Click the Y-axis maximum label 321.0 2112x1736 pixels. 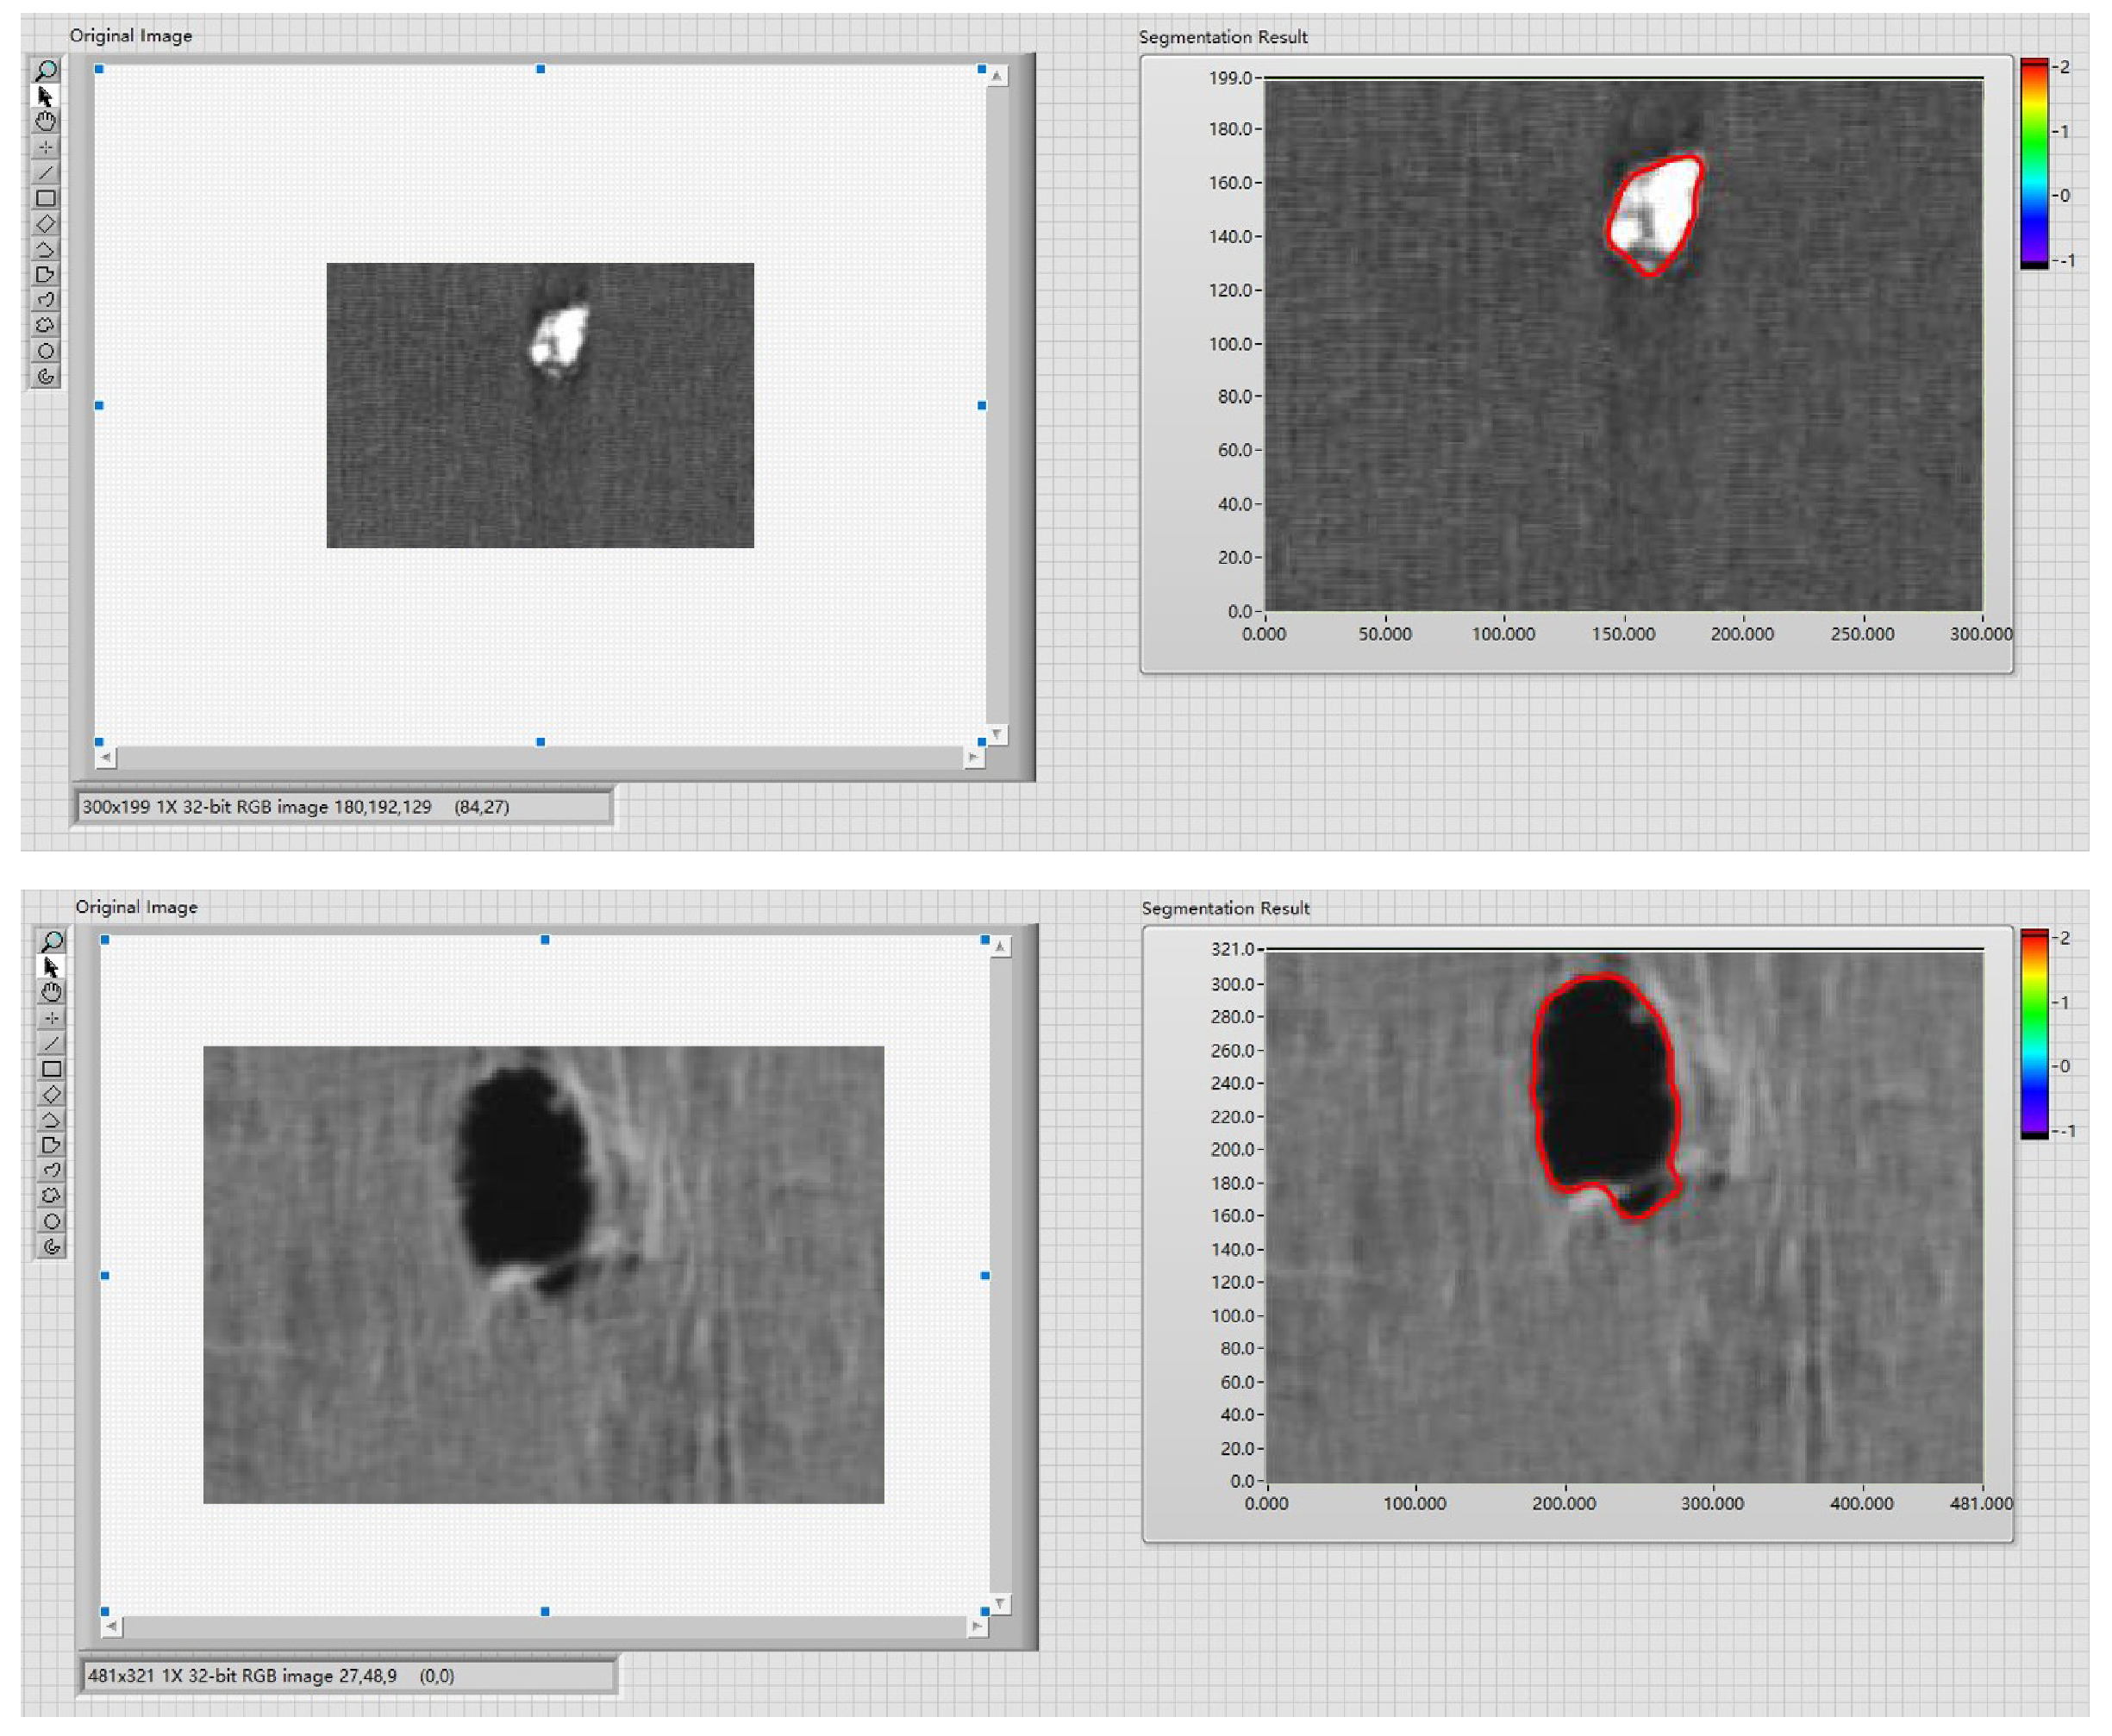click(1232, 949)
